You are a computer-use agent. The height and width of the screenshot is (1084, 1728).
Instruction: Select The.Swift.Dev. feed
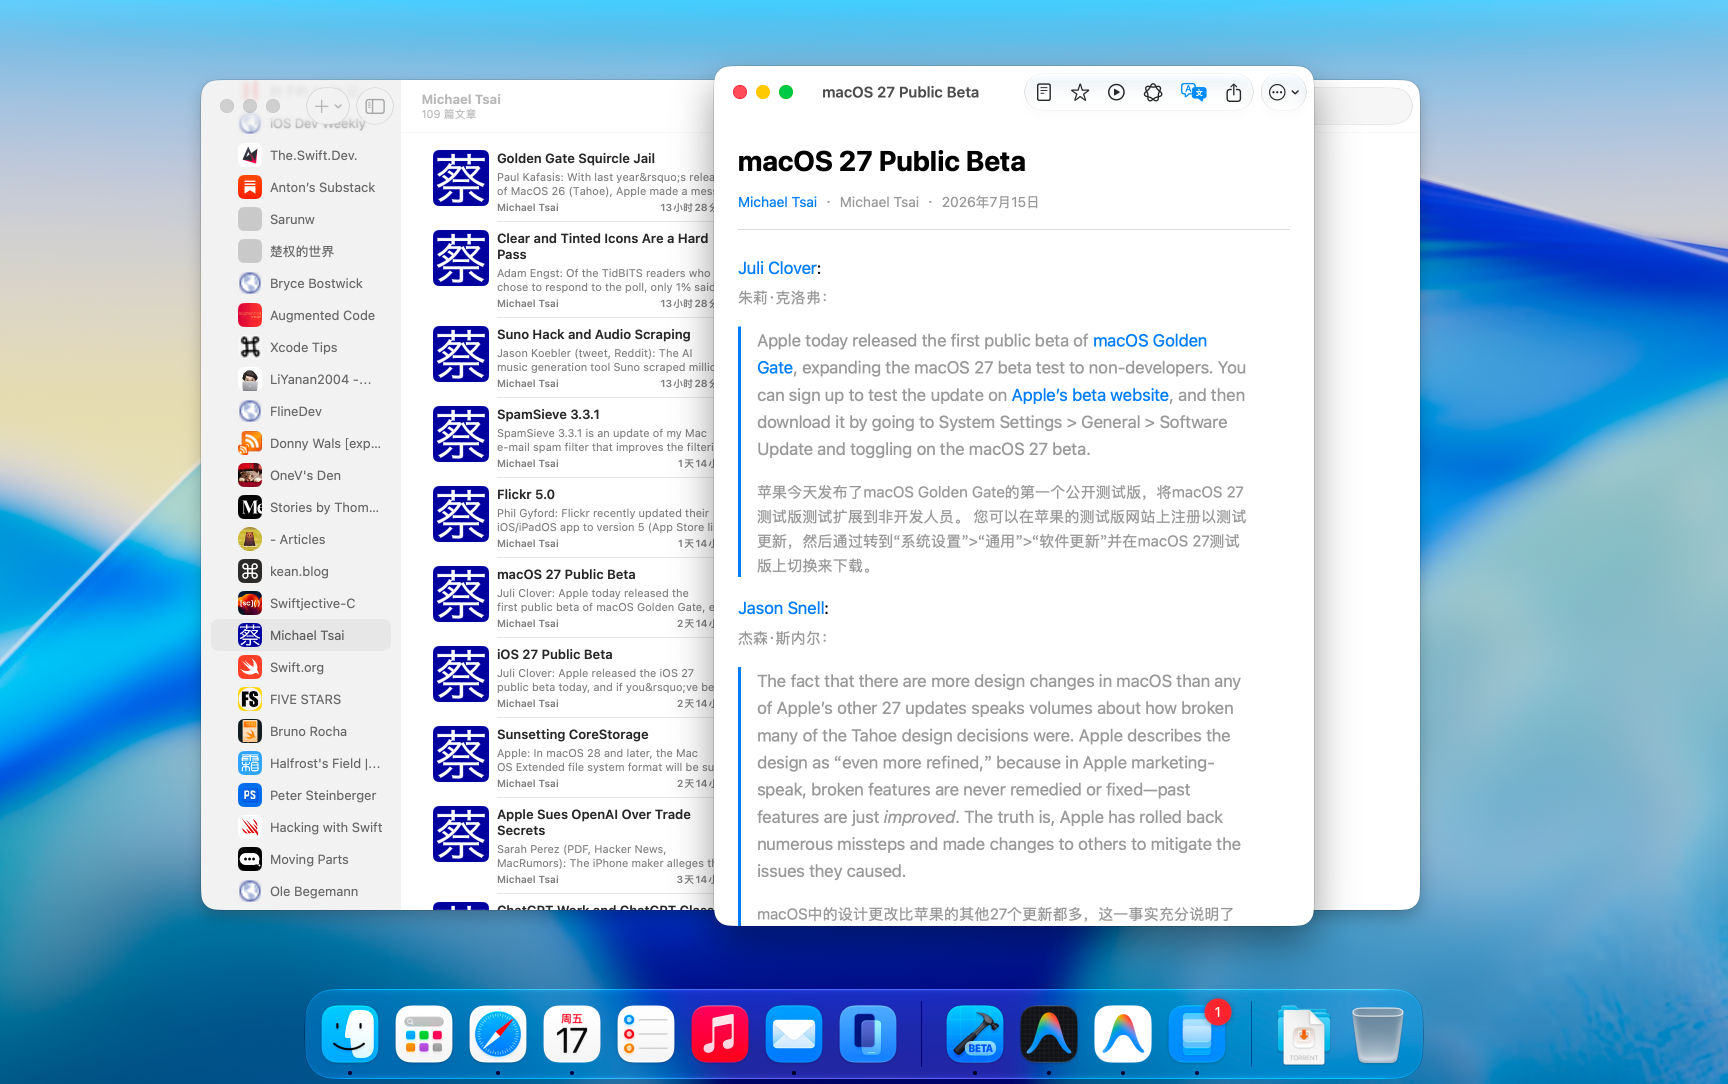tap(301, 155)
